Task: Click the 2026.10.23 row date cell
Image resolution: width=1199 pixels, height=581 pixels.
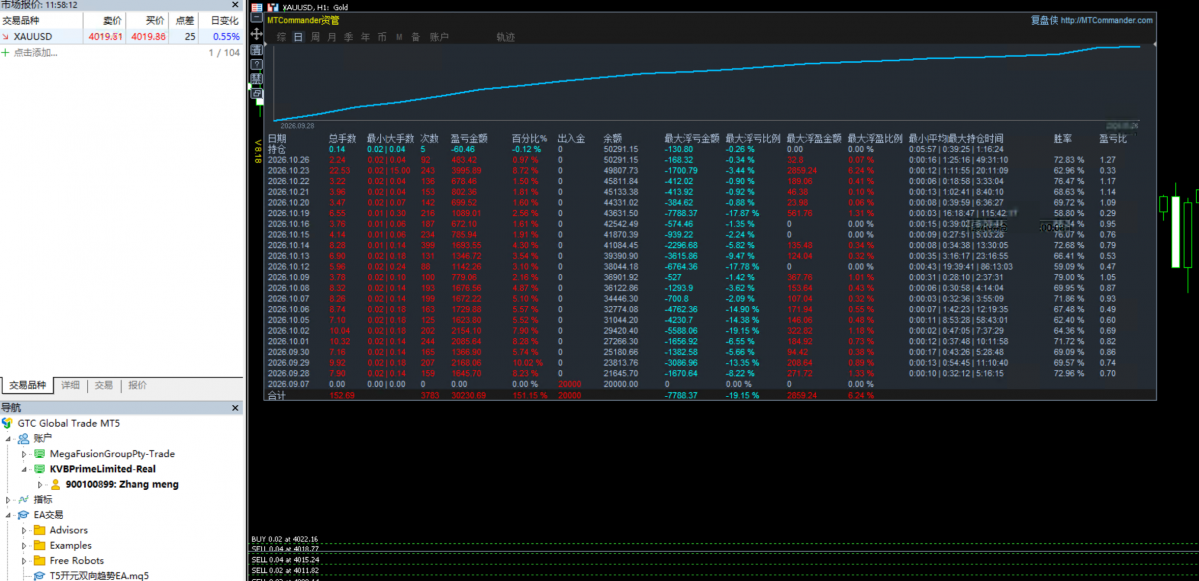Action: (288, 170)
